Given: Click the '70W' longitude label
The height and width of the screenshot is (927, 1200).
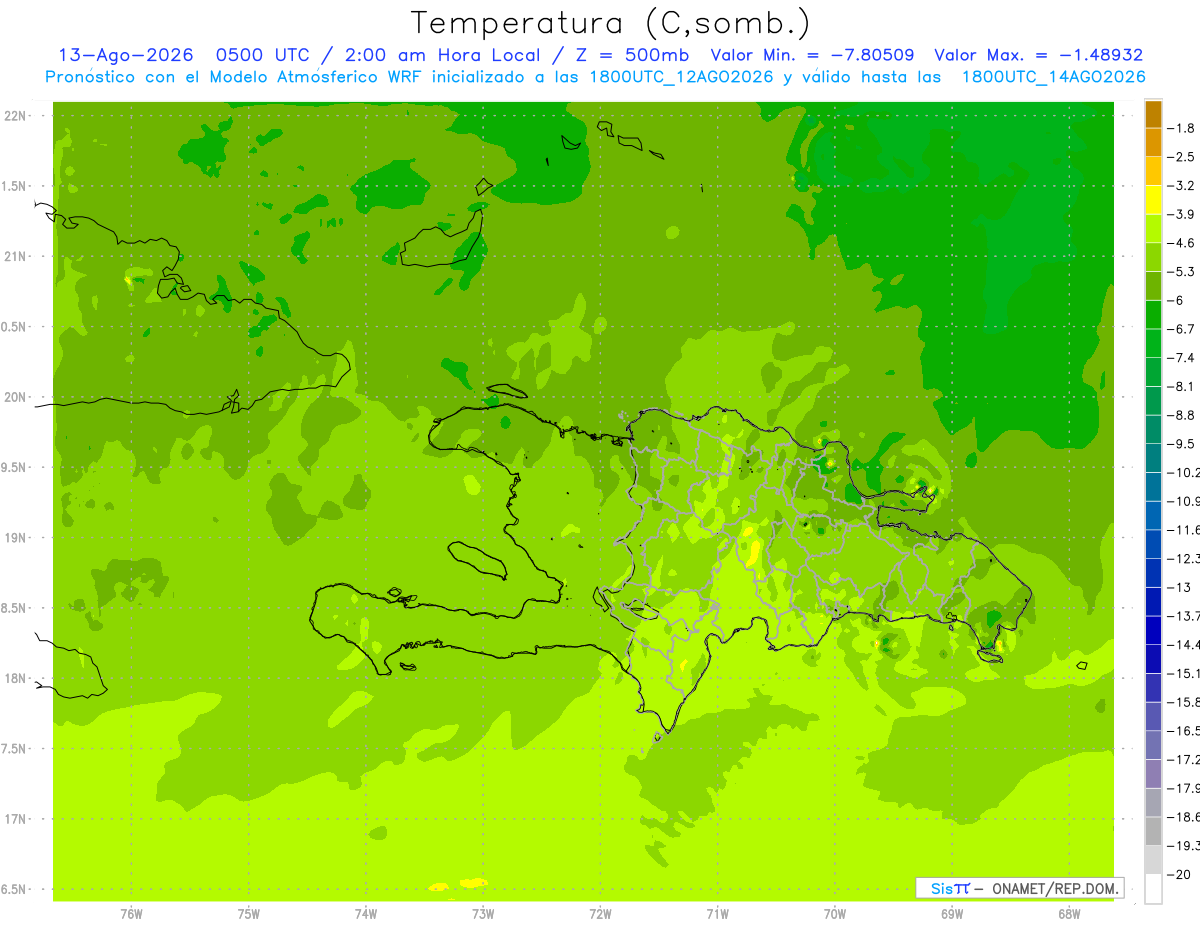Looking at the screenshot, I should tap(835, 914).
